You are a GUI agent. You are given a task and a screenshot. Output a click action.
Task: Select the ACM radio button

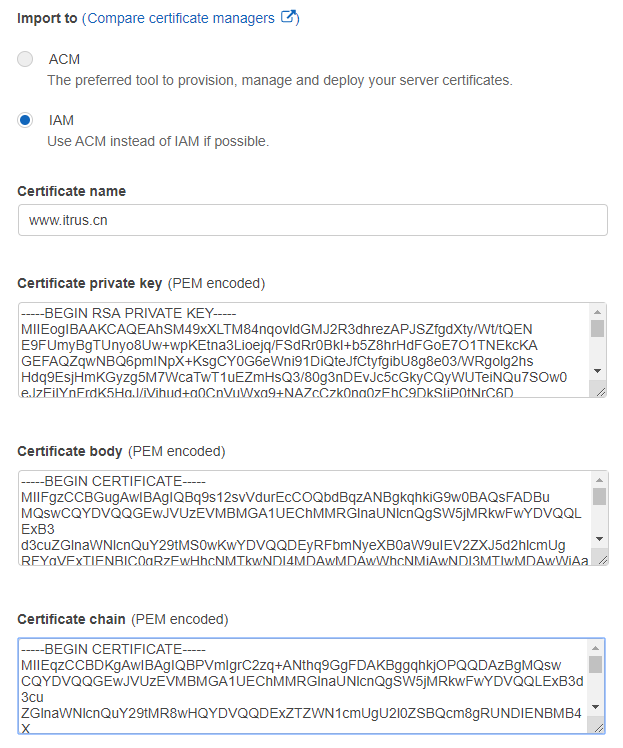pyautogui.click(x=26, y=60)
